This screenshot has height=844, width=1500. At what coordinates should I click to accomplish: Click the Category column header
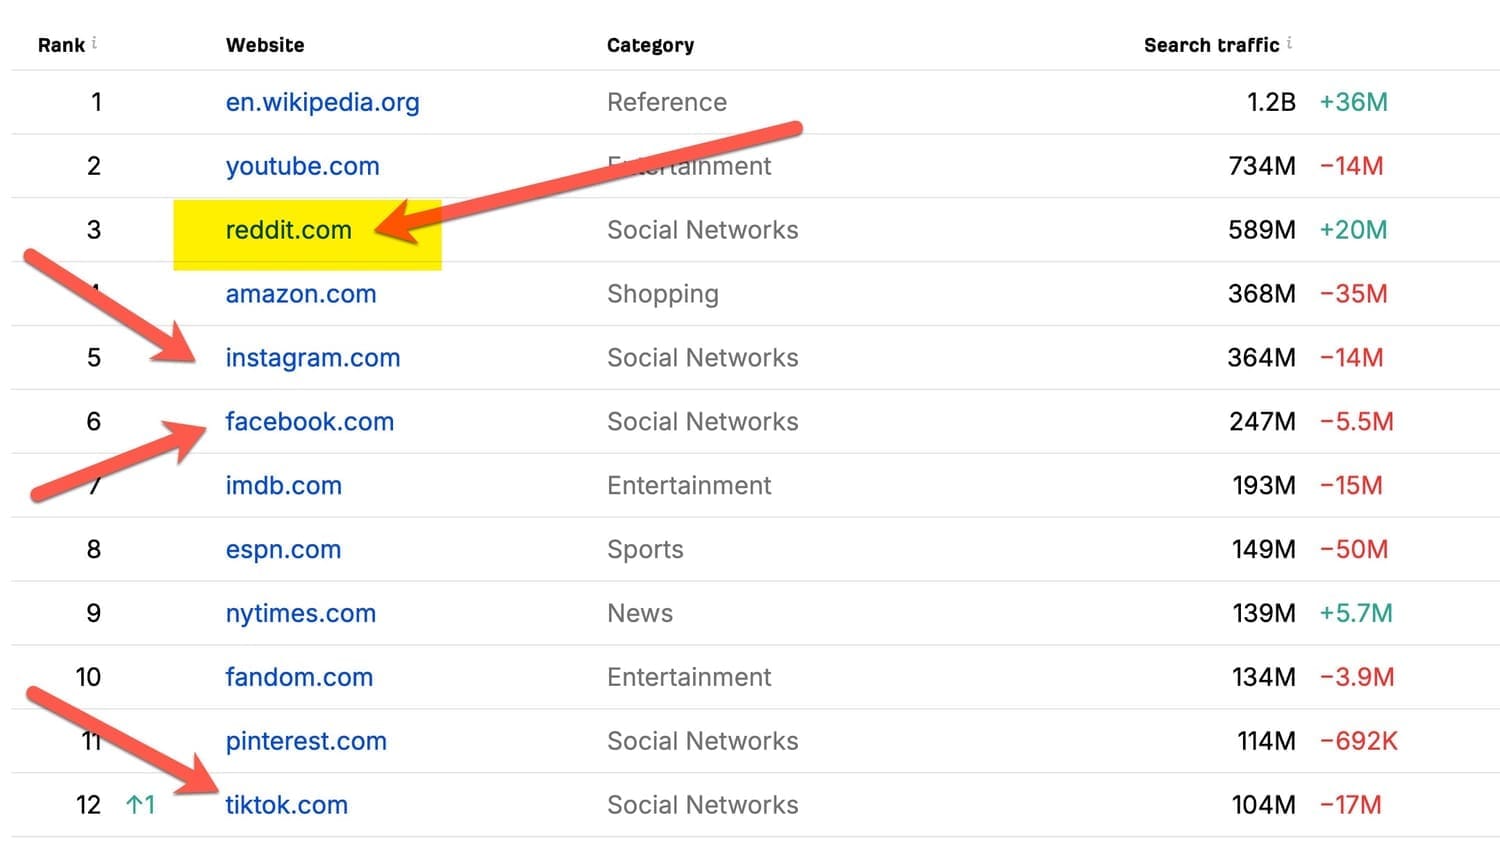coord(650,45)
